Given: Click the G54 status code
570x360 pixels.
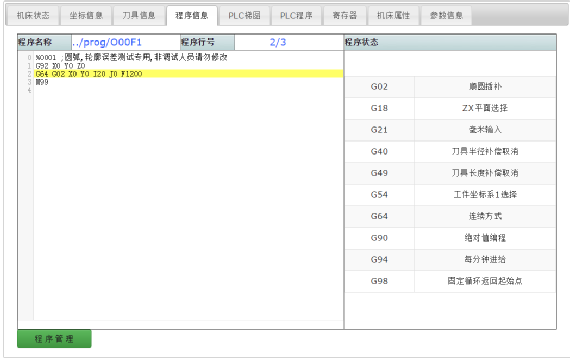Looking at the screenshot, I should [x=379, y=195].
